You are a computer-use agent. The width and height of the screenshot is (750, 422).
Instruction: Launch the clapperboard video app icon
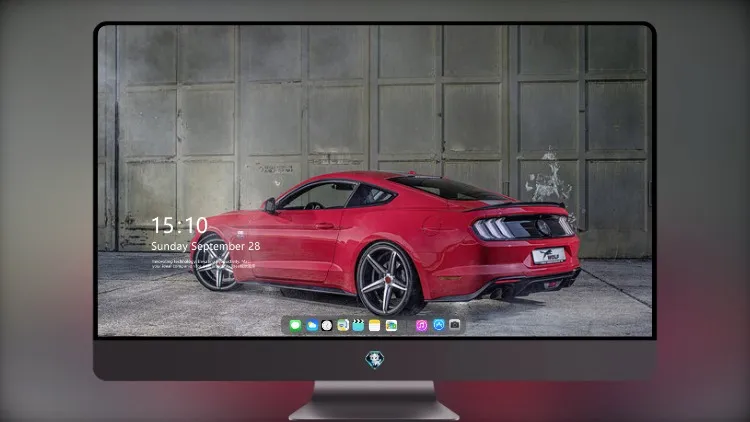coord(358,325)
